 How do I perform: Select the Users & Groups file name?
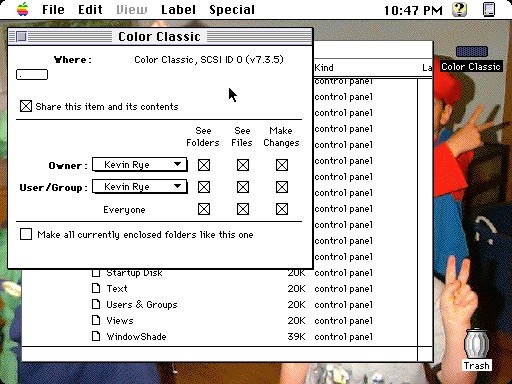pos(142,304)
